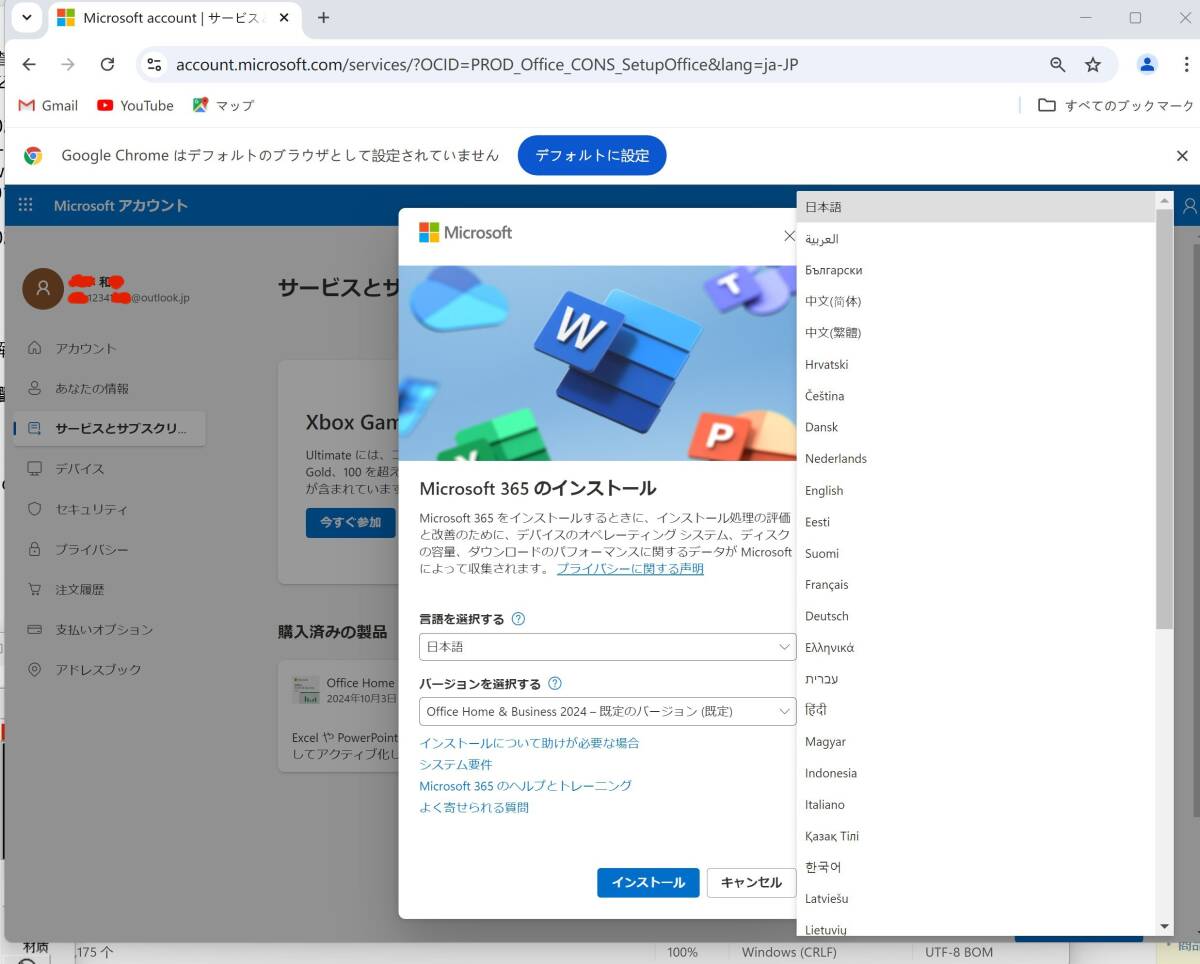Click デフォルトに設定 button
This screenshot has width=1200, height=964.
[x=592, y=156]
